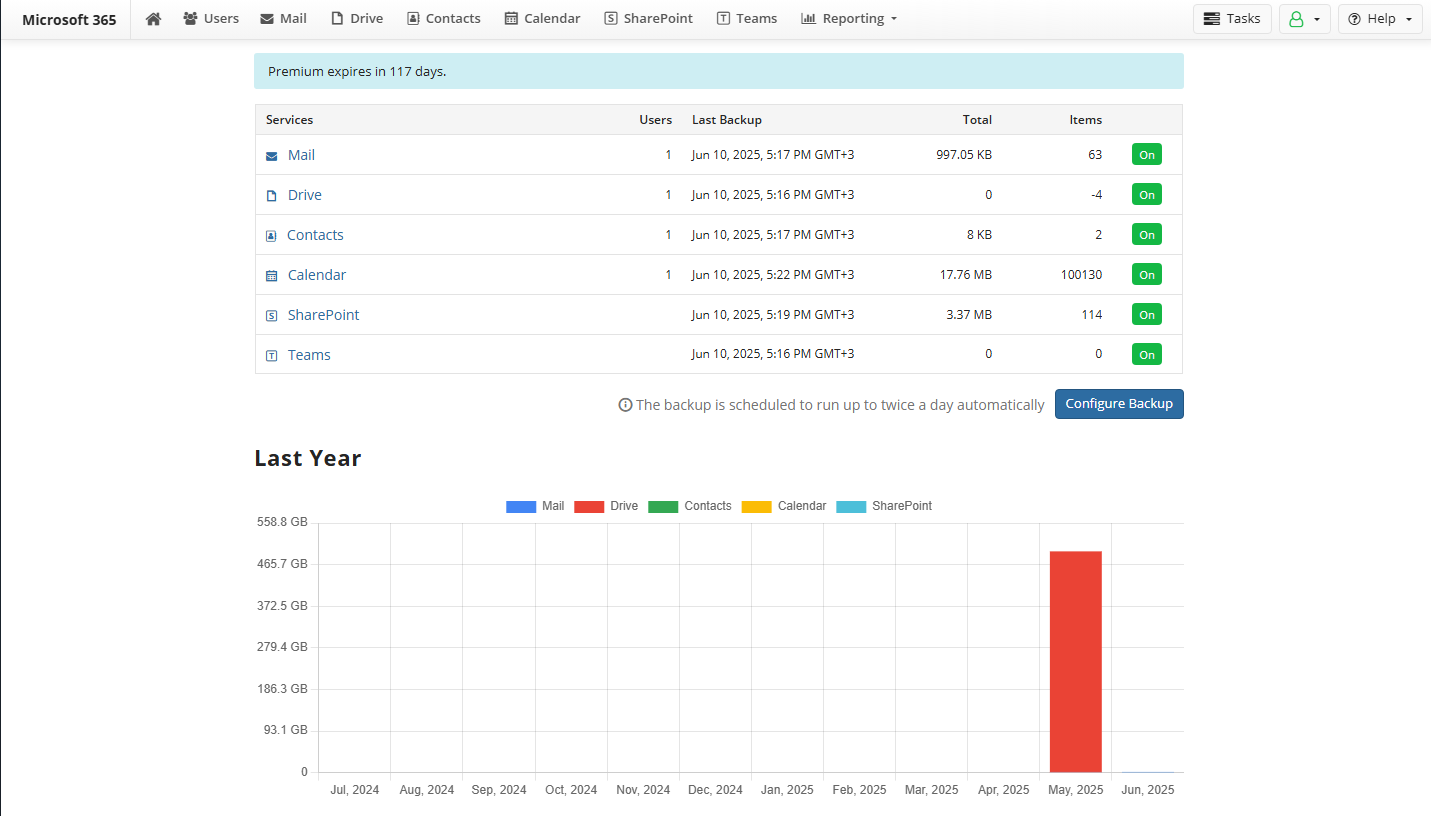Toggle the Mail backup On switch
This screenshot has width=1431, height=816.
point(1147,155)
